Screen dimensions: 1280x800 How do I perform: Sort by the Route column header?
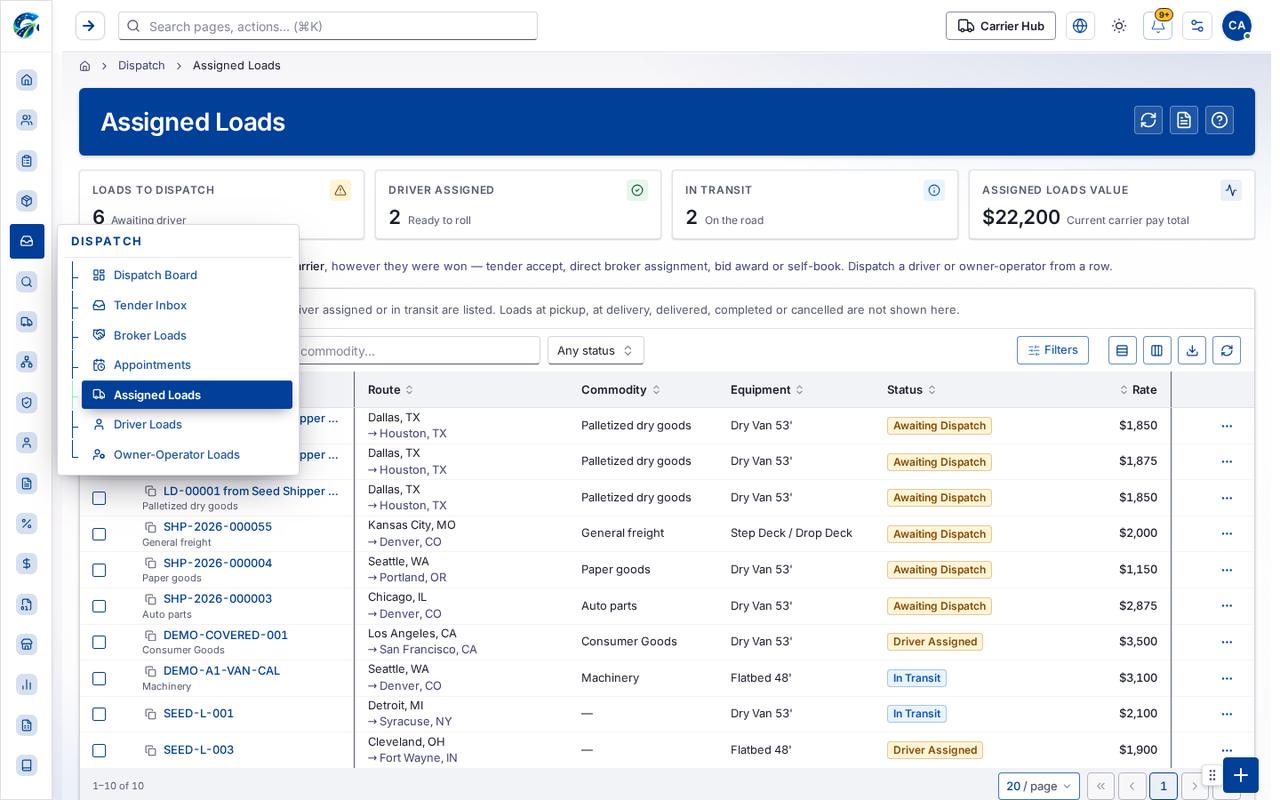click(x=390, y=390)
